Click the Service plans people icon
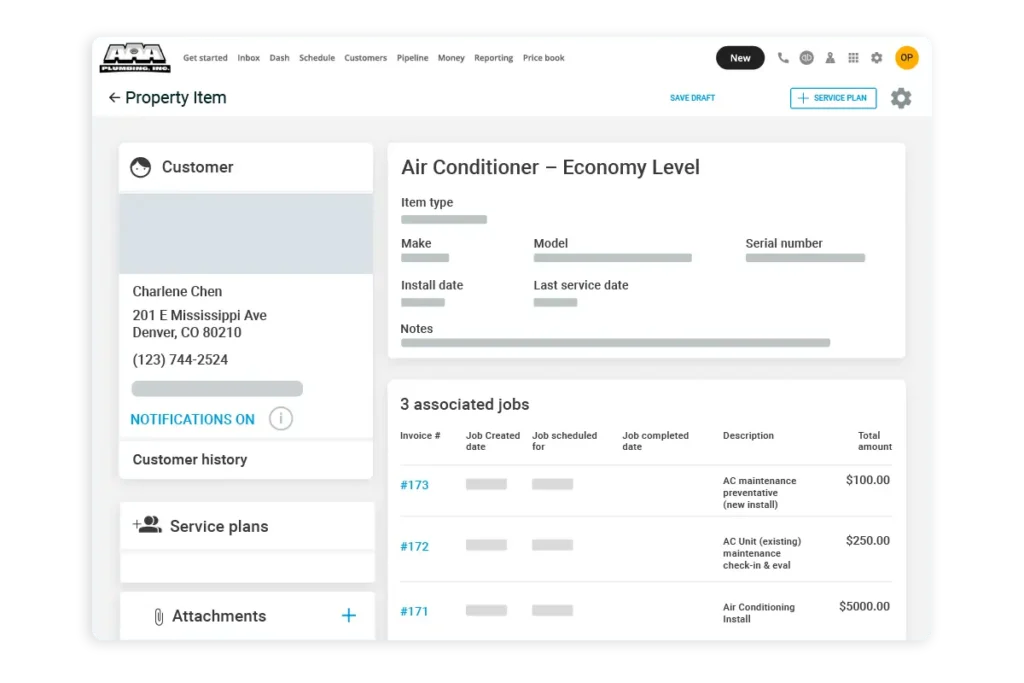The width and height of the screenshot is (1024, 683). coord(147,525)
